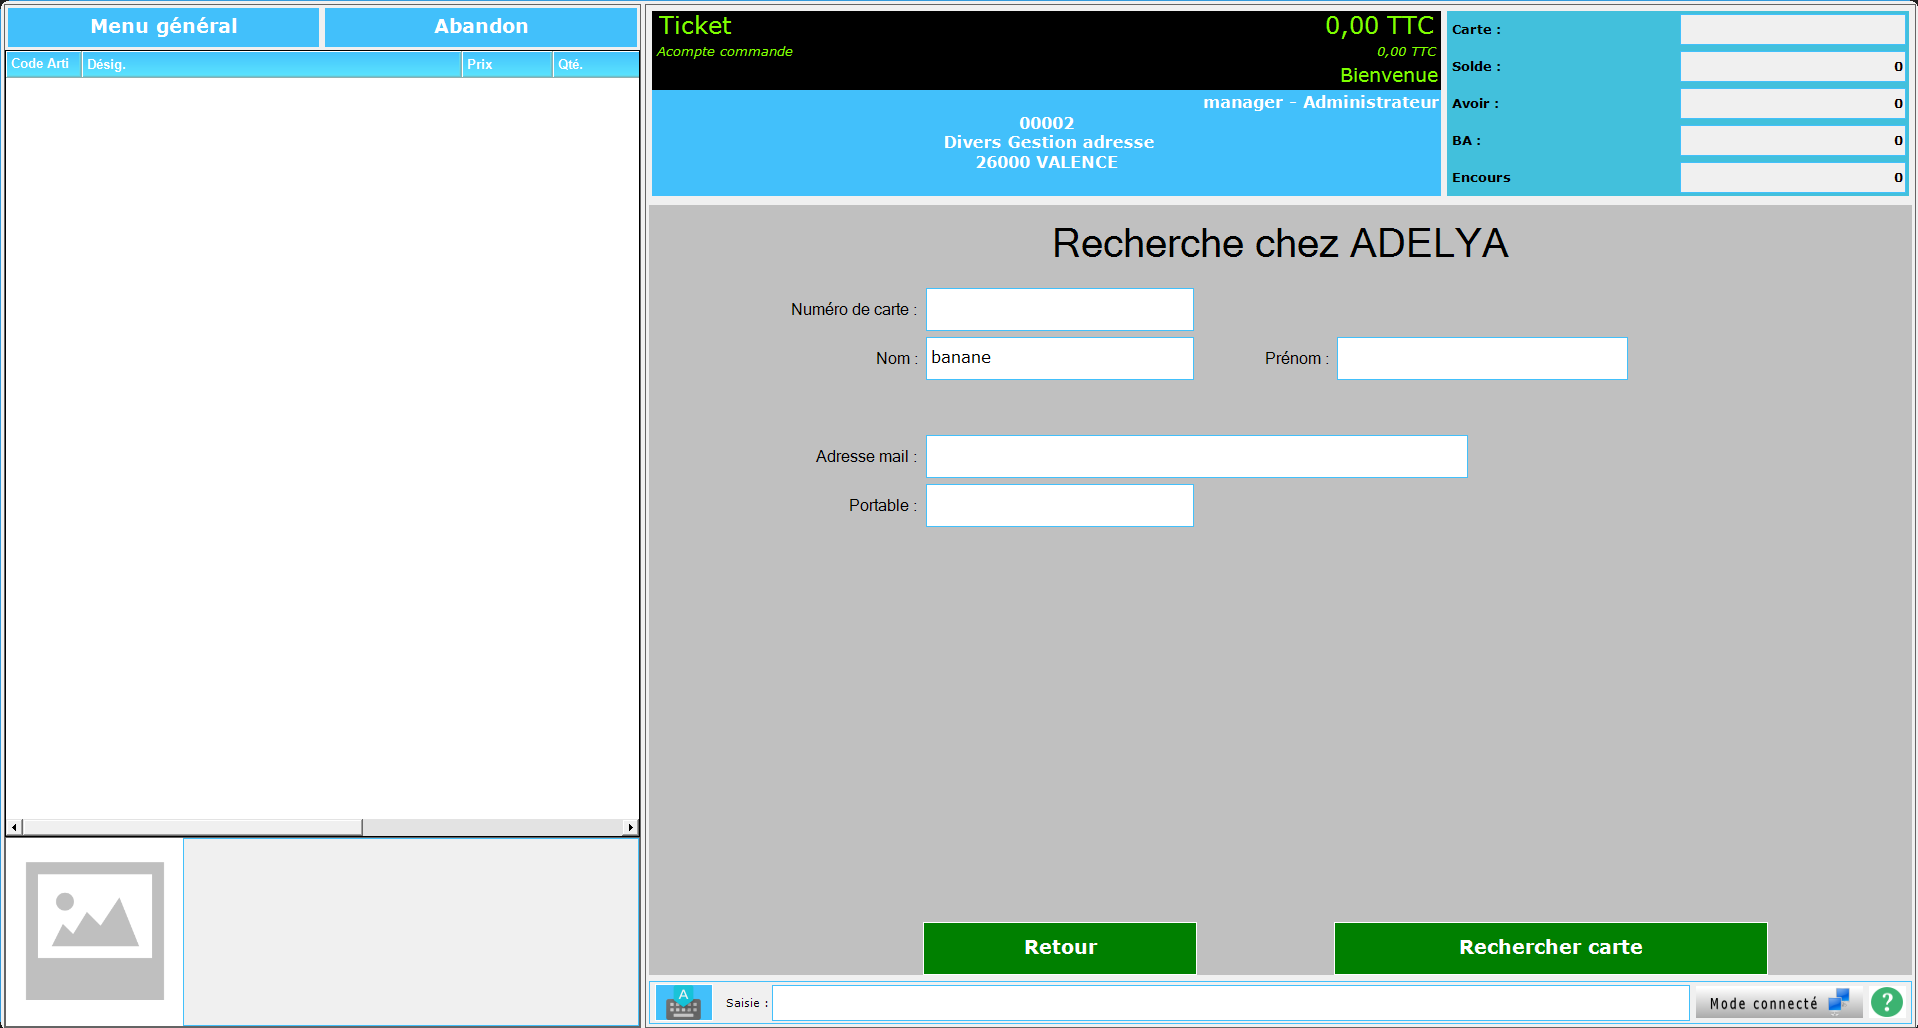1918x1028 pixels.
Task: Open the virtual keyboard icon
Action: 684,1002
